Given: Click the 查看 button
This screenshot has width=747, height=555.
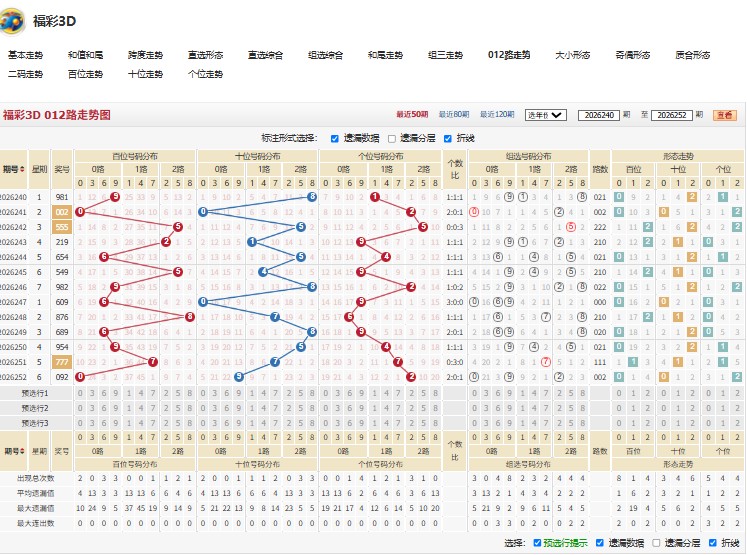Looking at the screenshot, I should coord(725,115).
